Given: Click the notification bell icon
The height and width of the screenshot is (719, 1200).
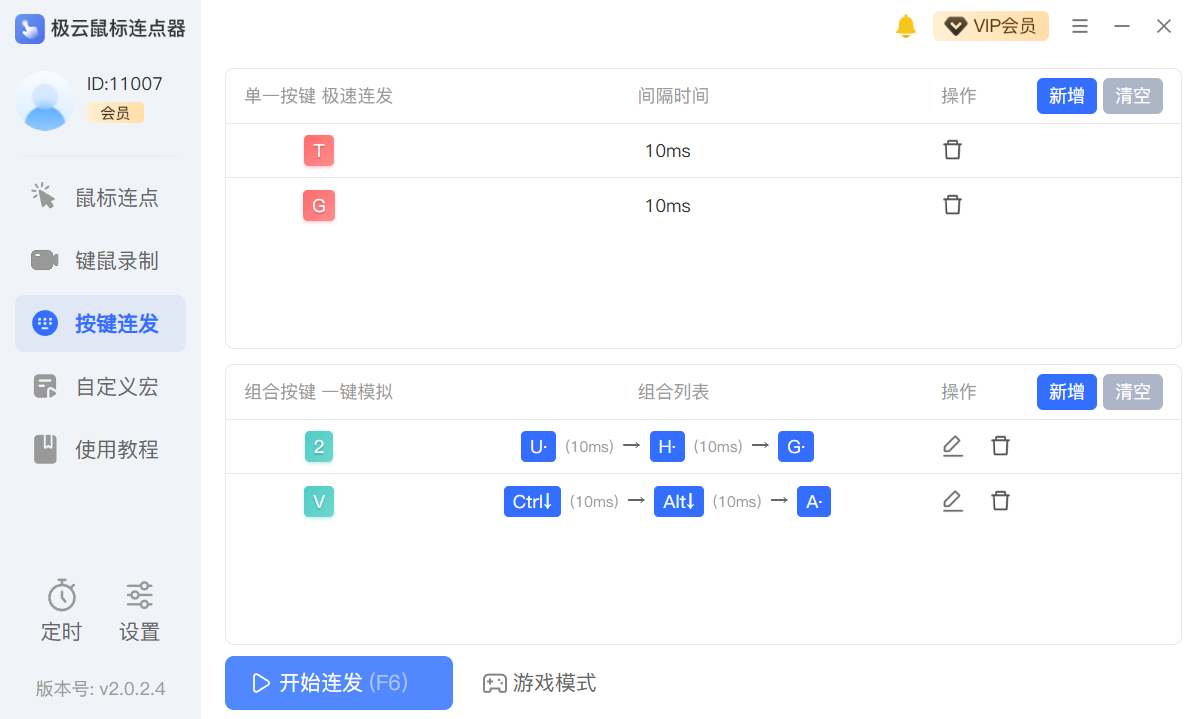Looking at the screenshot, I should click(905, 27).
